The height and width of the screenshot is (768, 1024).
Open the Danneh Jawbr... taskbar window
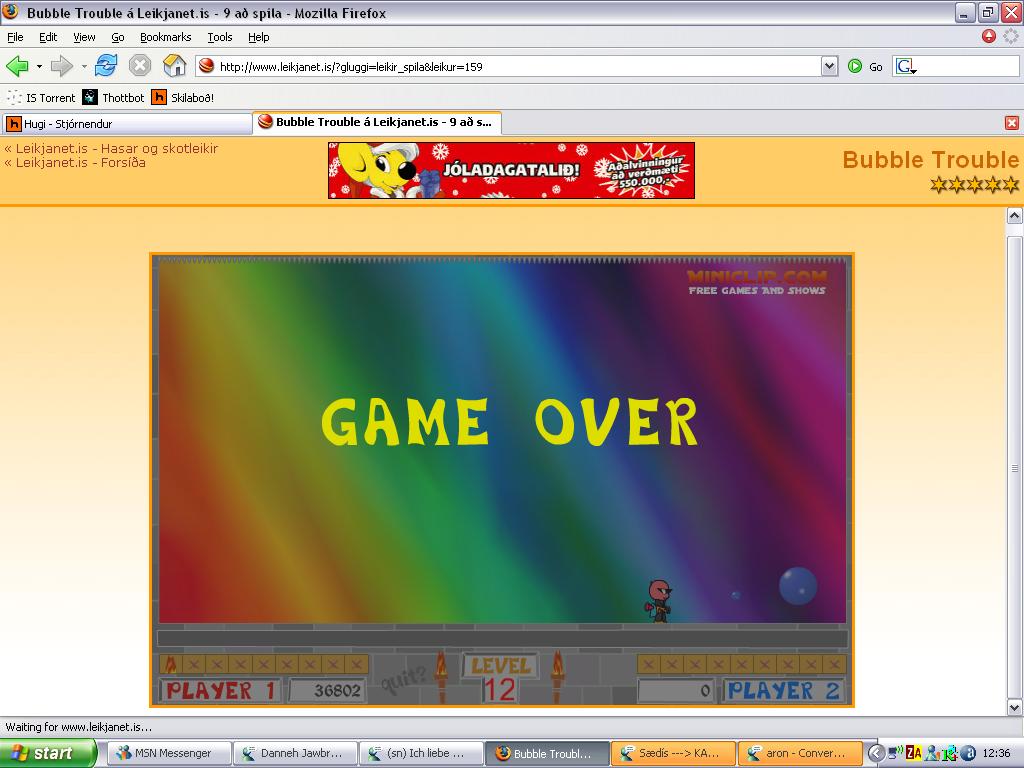tap(295, 753)
